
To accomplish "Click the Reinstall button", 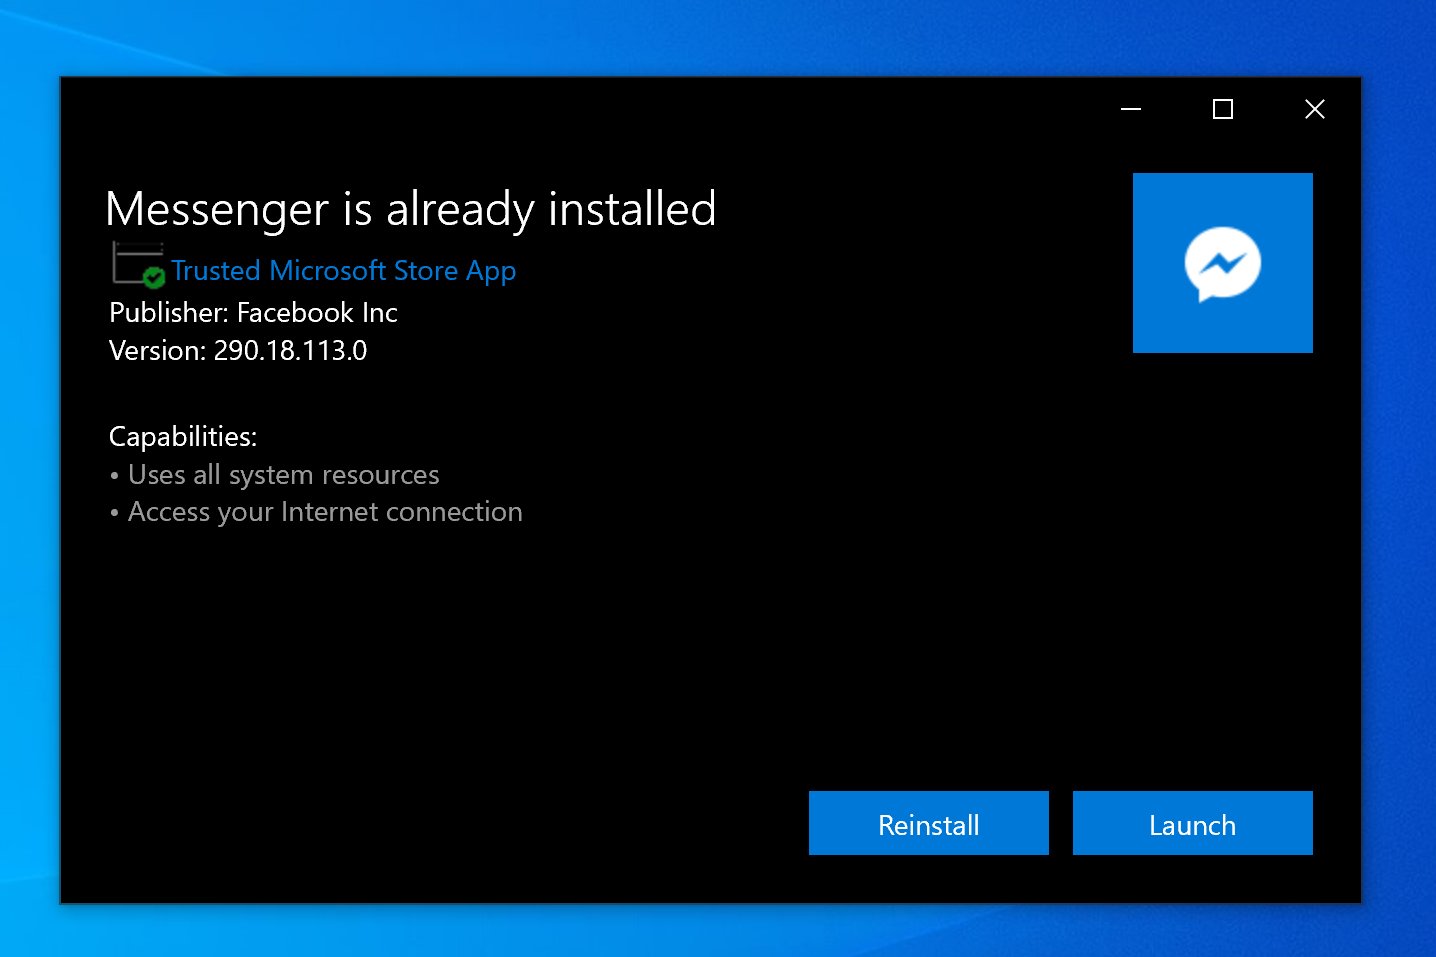I will point(928,823).
